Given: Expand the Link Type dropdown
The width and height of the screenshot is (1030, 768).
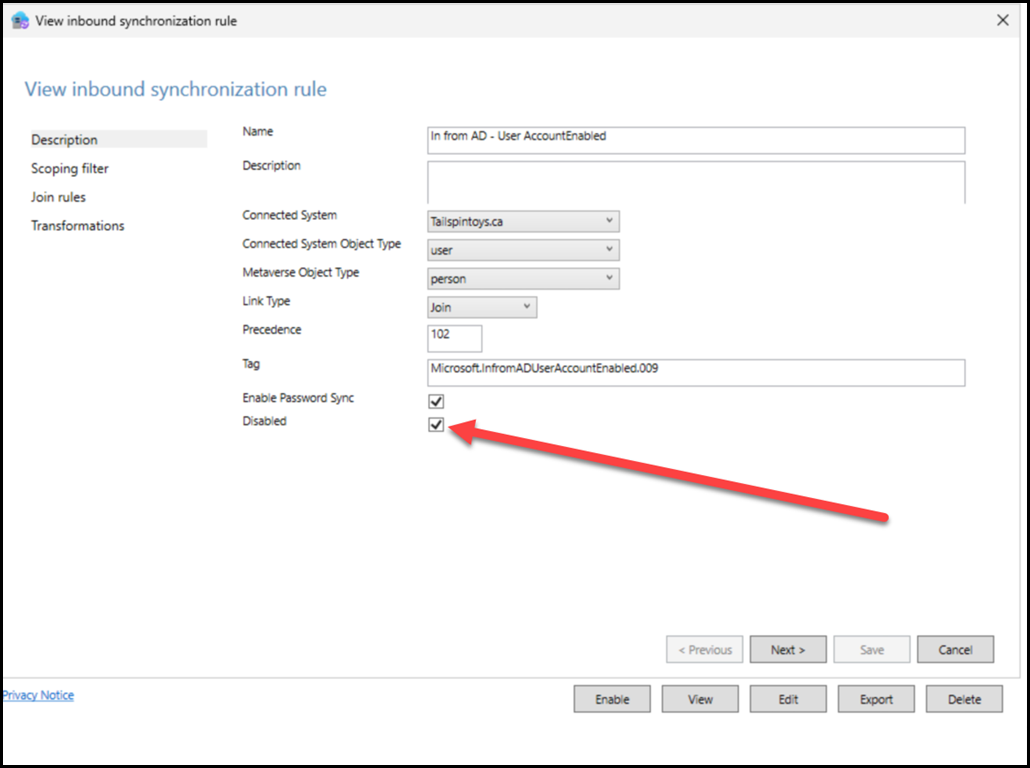Looking at the screenshot, I should (482, 308).
